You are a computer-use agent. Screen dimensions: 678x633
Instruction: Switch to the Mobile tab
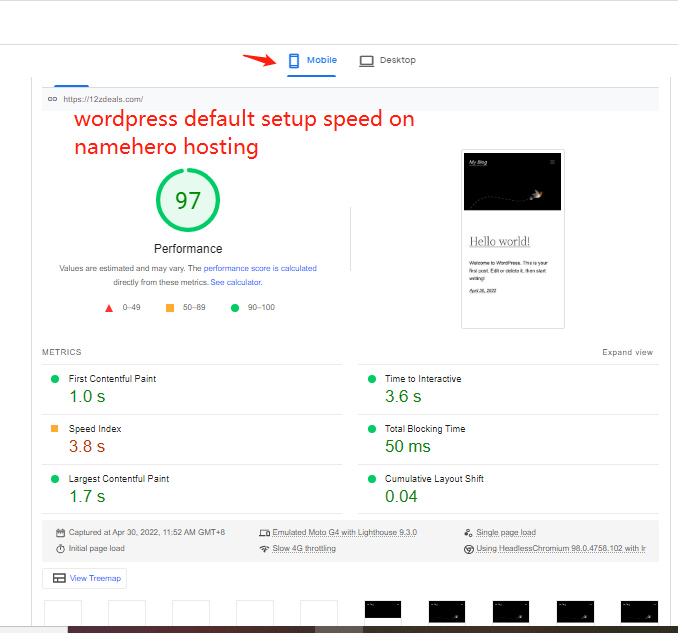pos(312,60)
